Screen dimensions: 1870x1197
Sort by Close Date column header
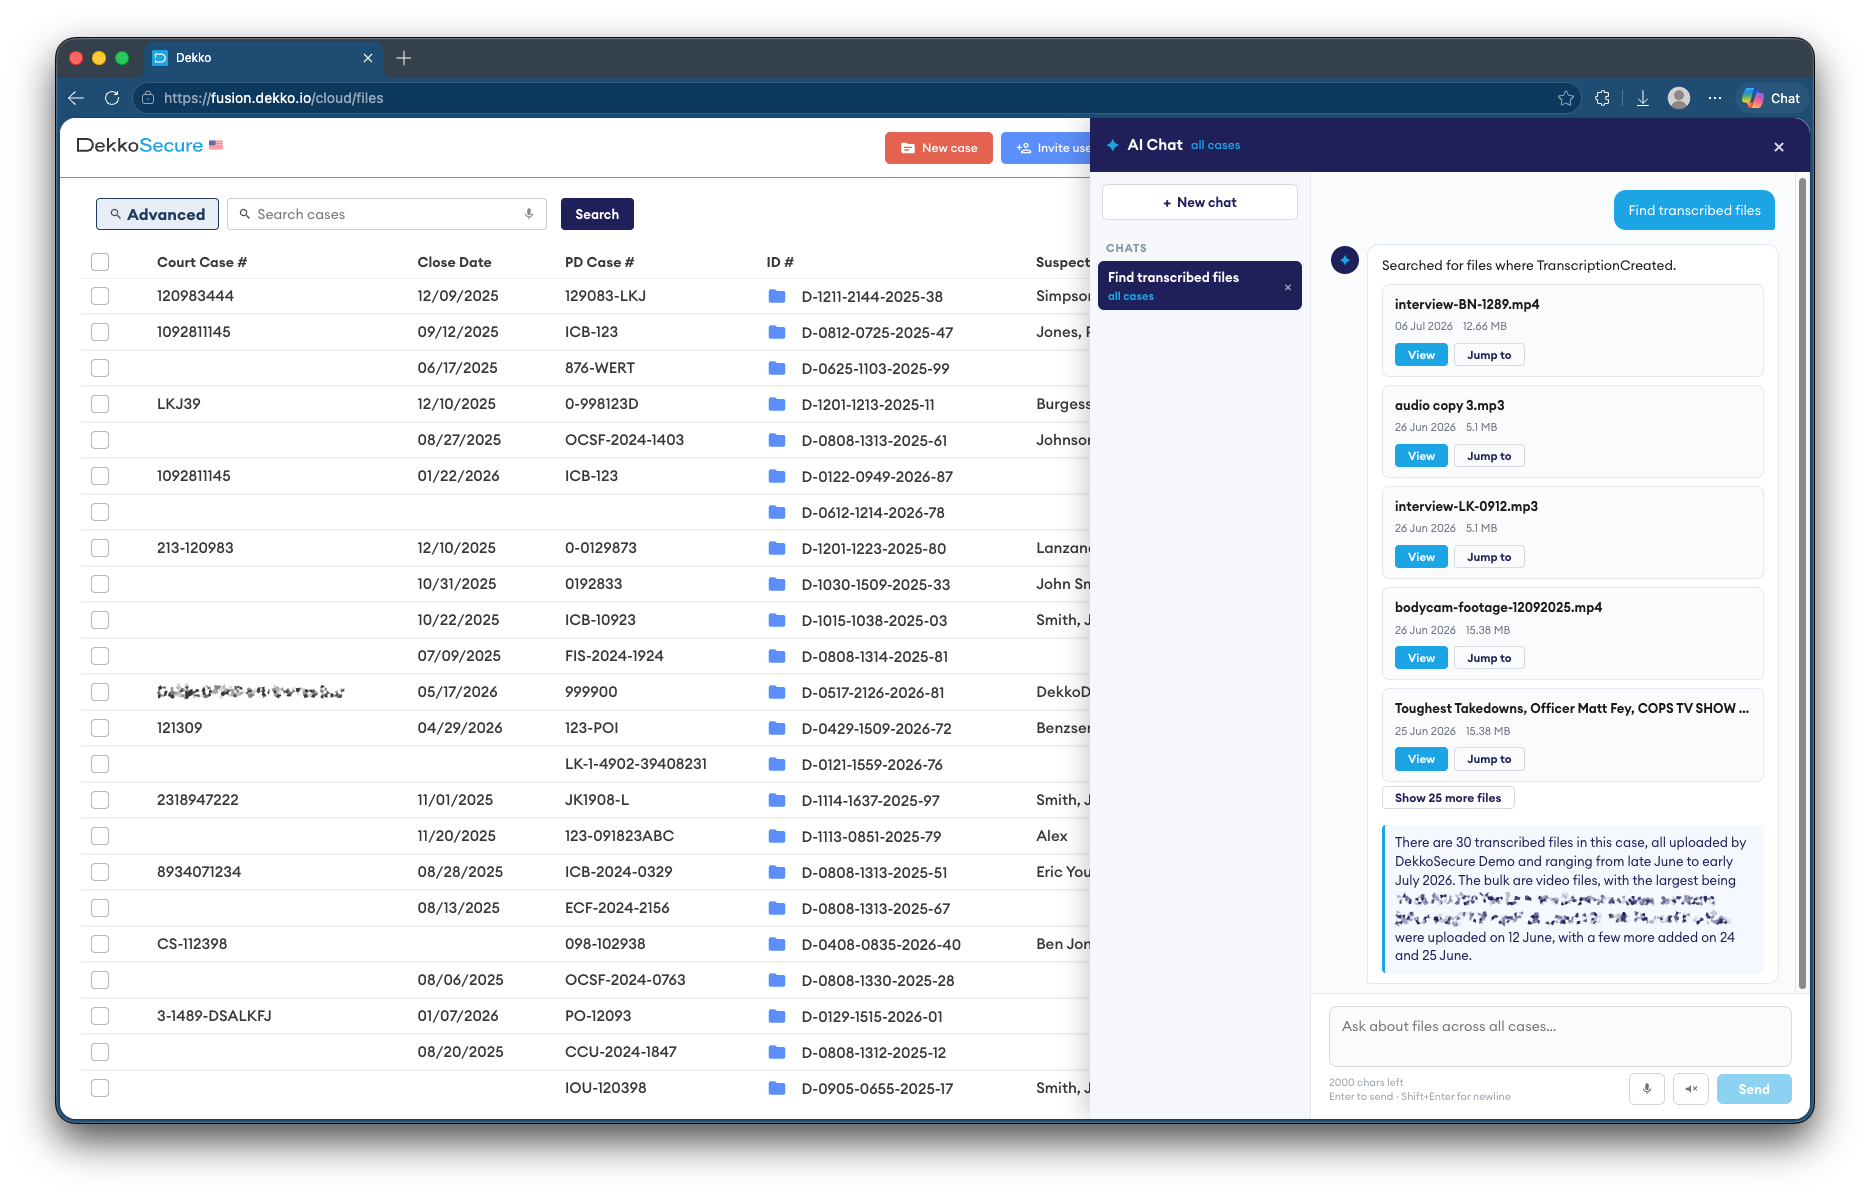(x=454, y=262)
